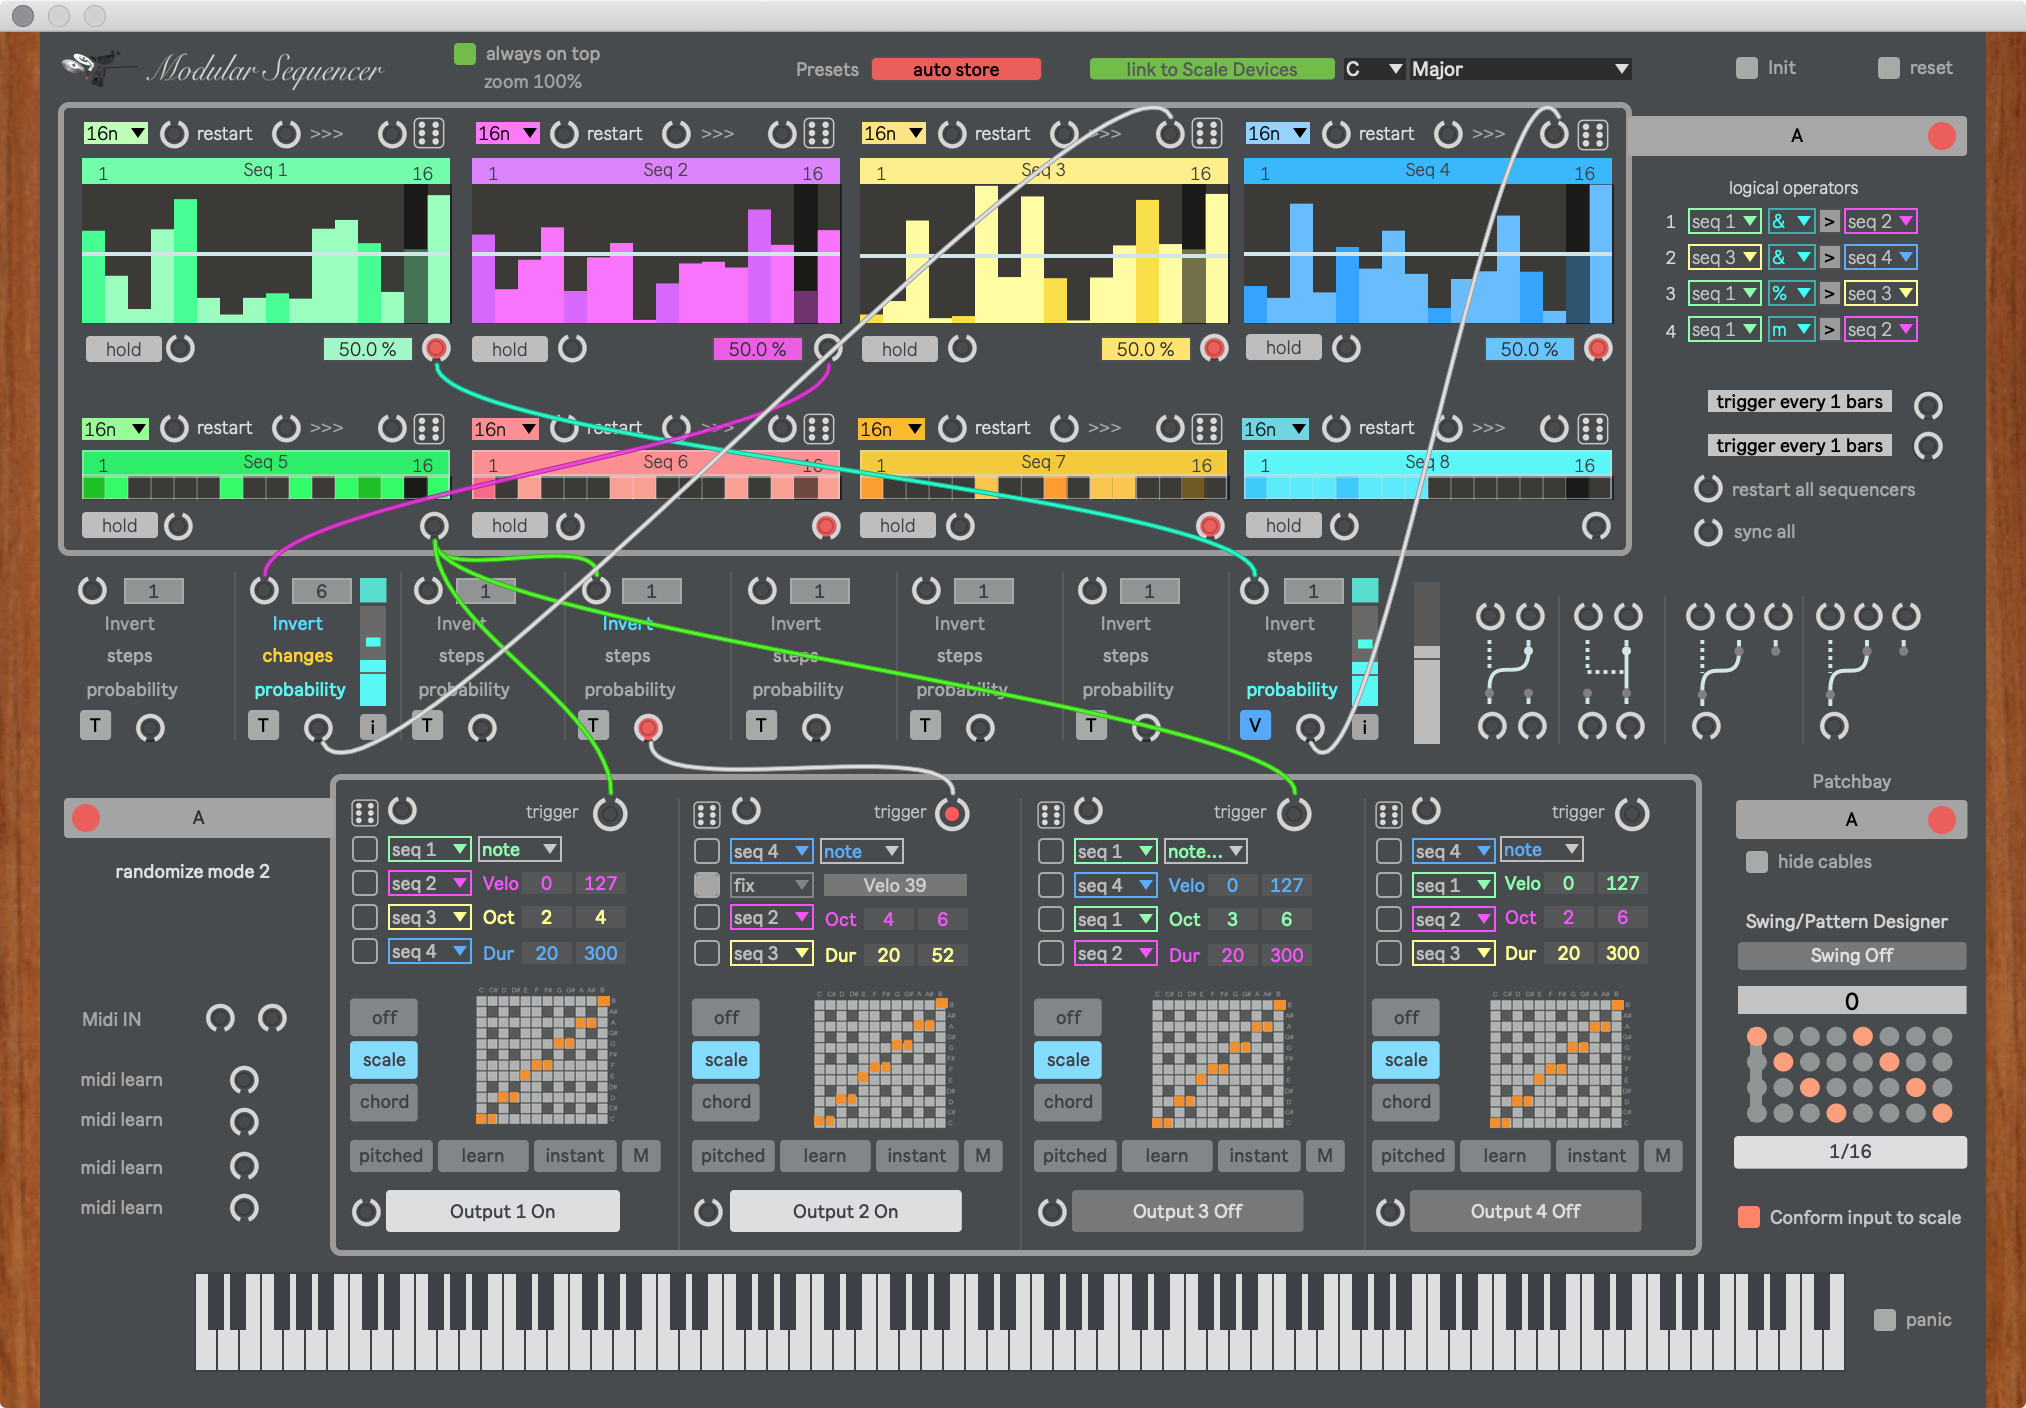Toggle the always on top checkbox
The width and height of the screenshot is (2026, 1408).
pyautogui.click(x=465, y=54)
